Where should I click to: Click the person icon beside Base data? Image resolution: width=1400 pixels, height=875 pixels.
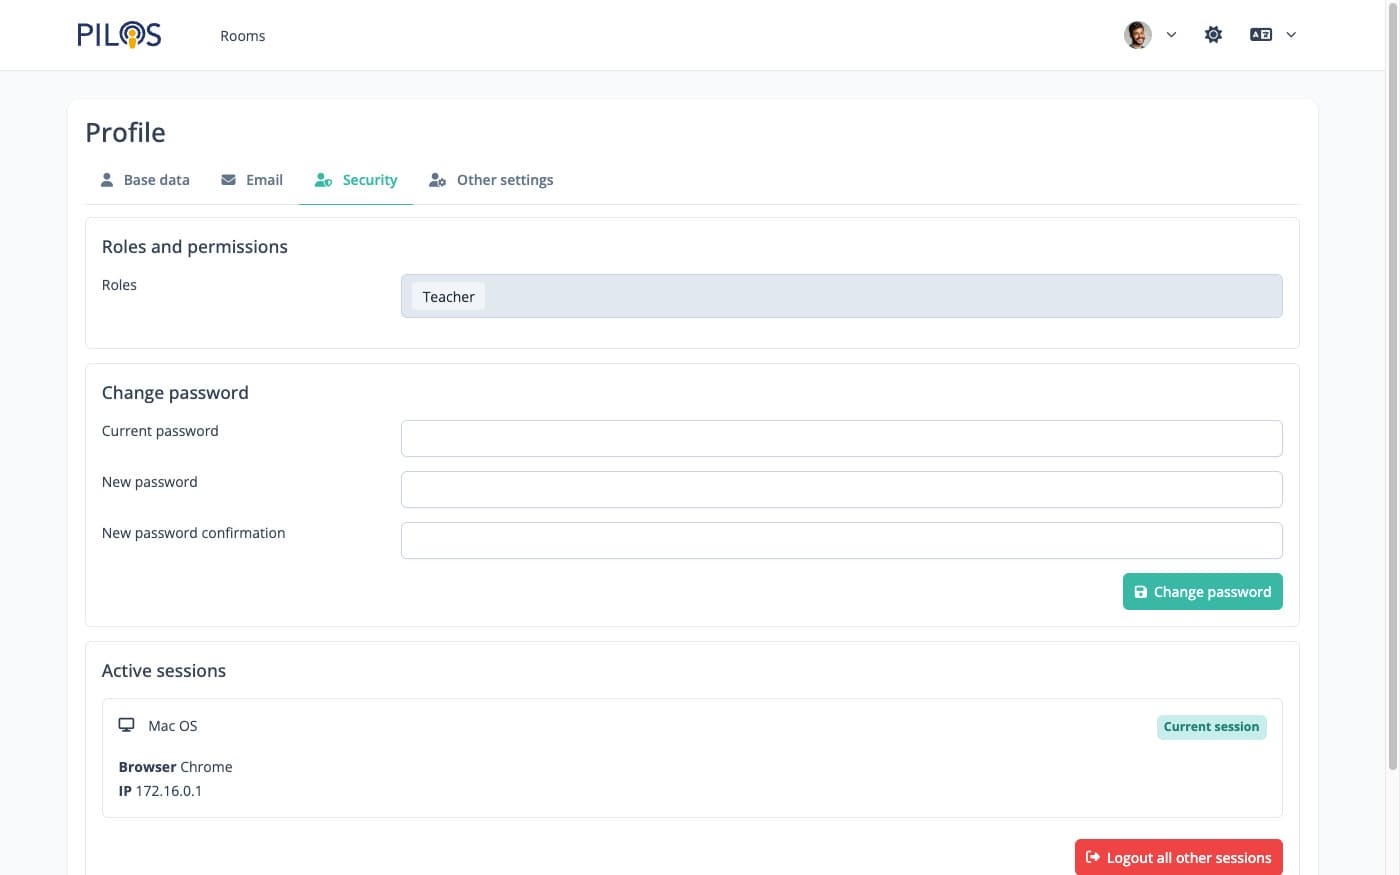(x=107, y=180)
